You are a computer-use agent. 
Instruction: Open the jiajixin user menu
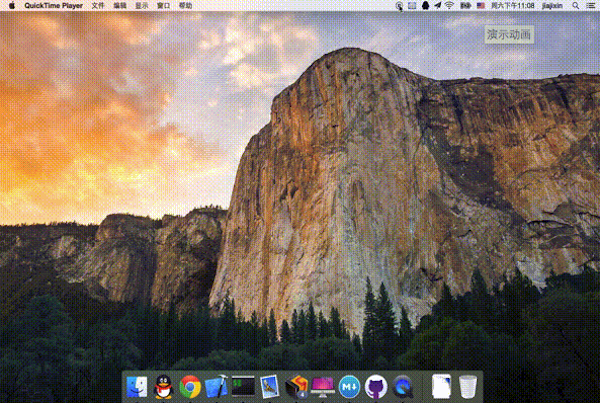(552, 5)
